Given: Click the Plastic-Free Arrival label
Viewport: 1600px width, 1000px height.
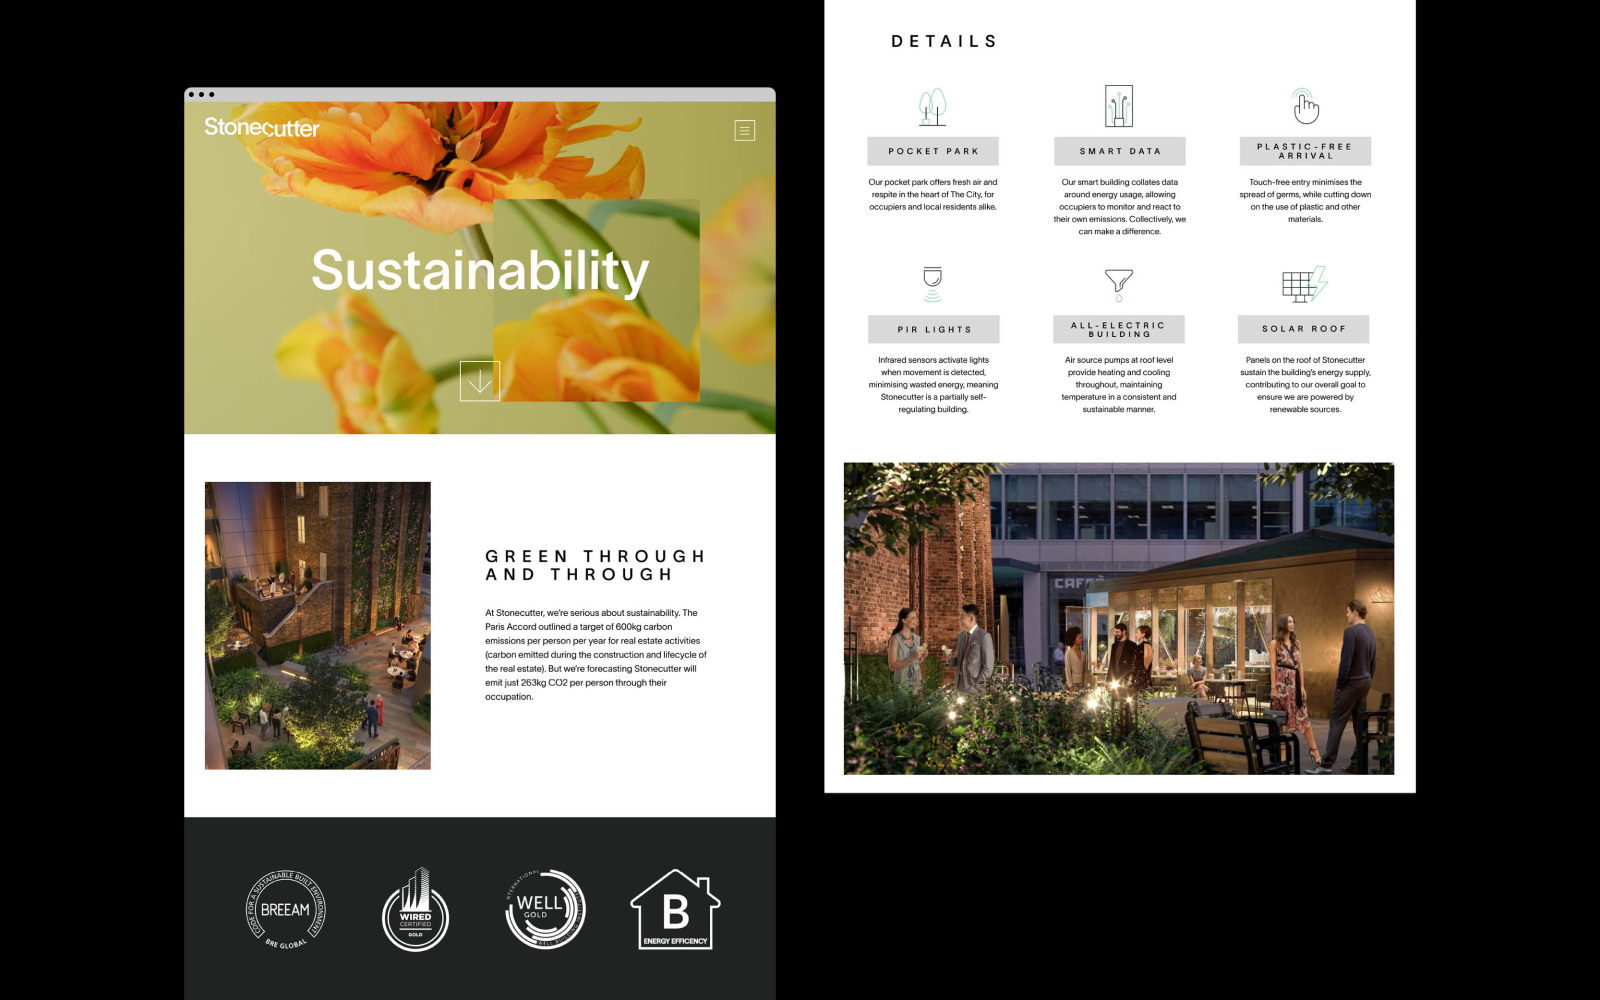Looking at the screenshot, I should tap(1305, 151).
